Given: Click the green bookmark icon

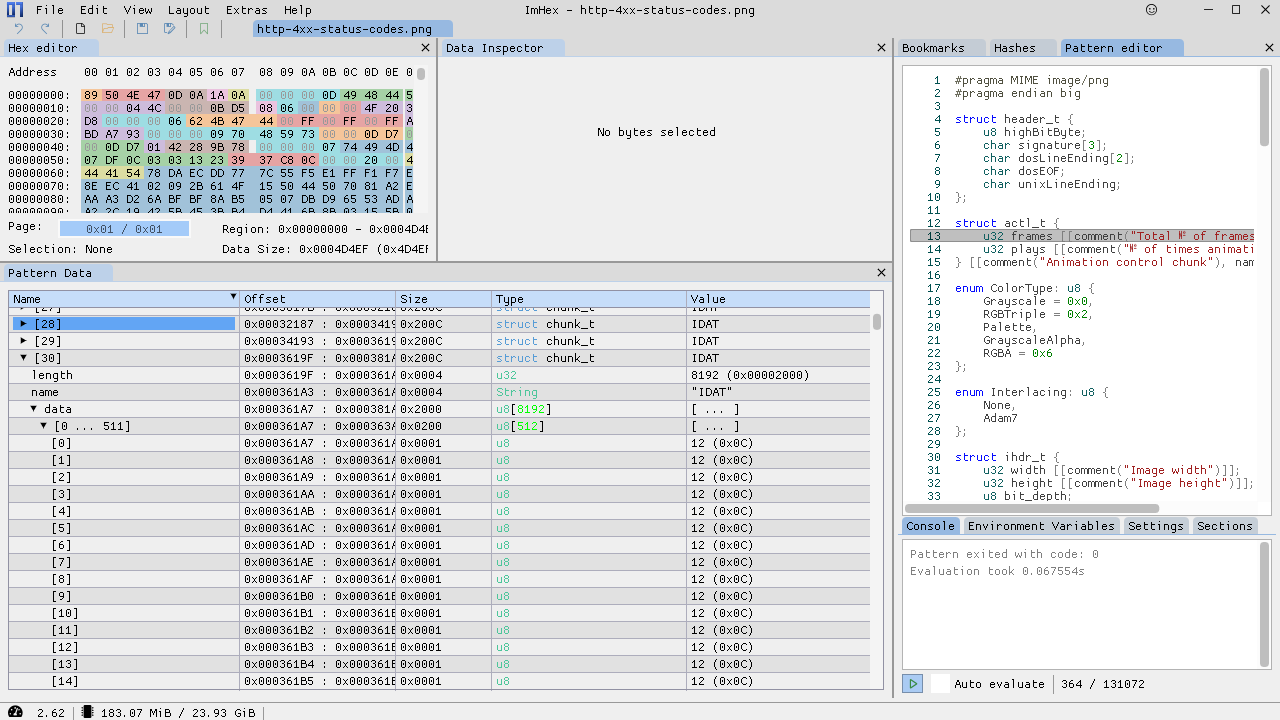Looking at the screenshot, I should pos(204,29).
